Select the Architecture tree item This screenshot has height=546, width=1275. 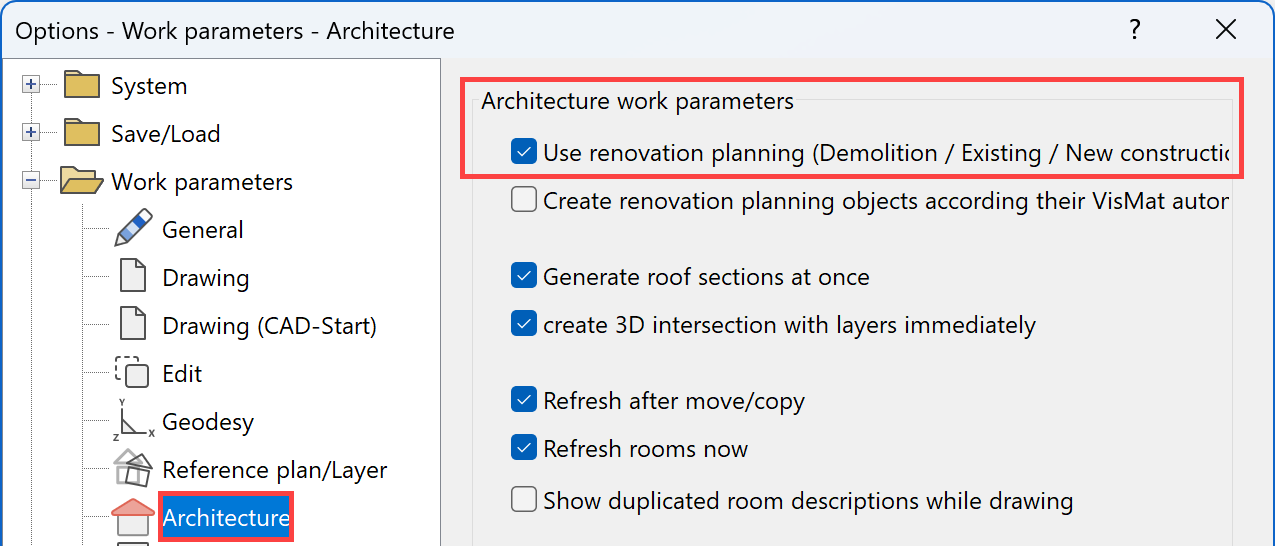pyautogui.click(x=226, y=518)
